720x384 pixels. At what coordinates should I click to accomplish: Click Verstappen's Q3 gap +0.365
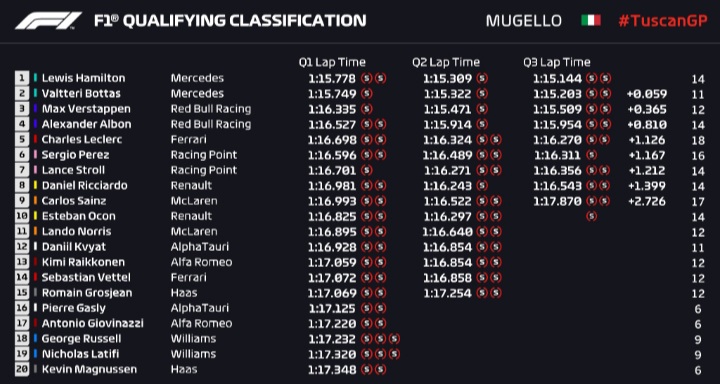(x=647, y=109)
